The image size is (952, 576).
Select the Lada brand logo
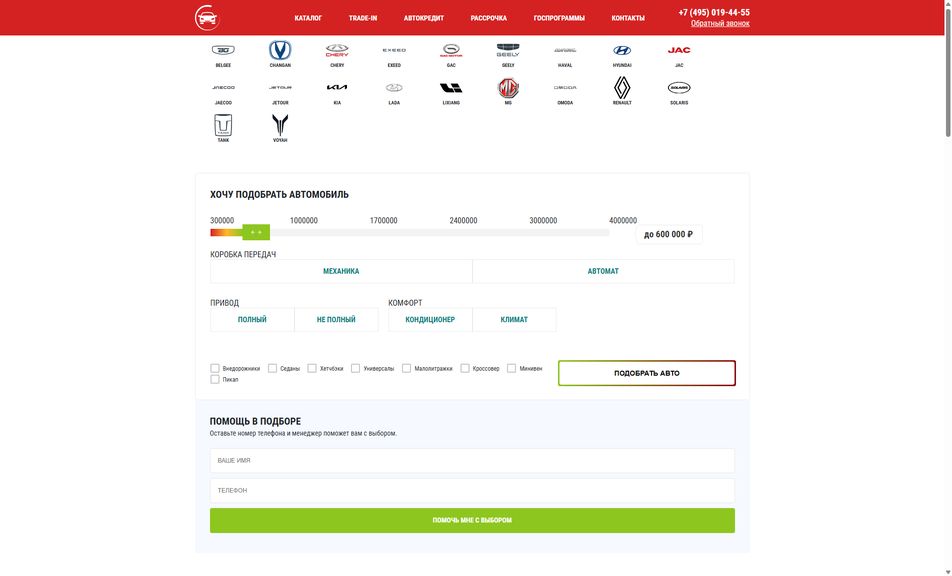[394, 88]
